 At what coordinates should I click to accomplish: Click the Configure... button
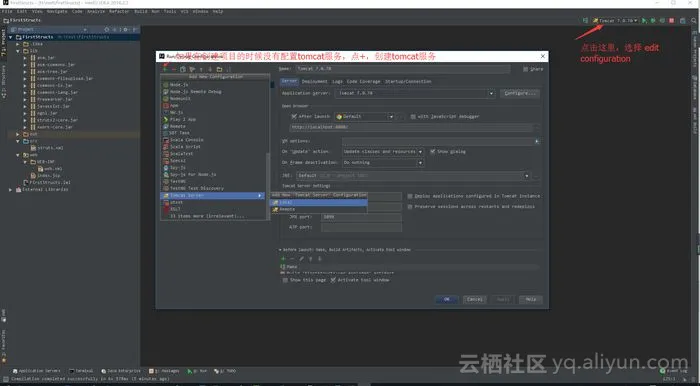(520, 93)
